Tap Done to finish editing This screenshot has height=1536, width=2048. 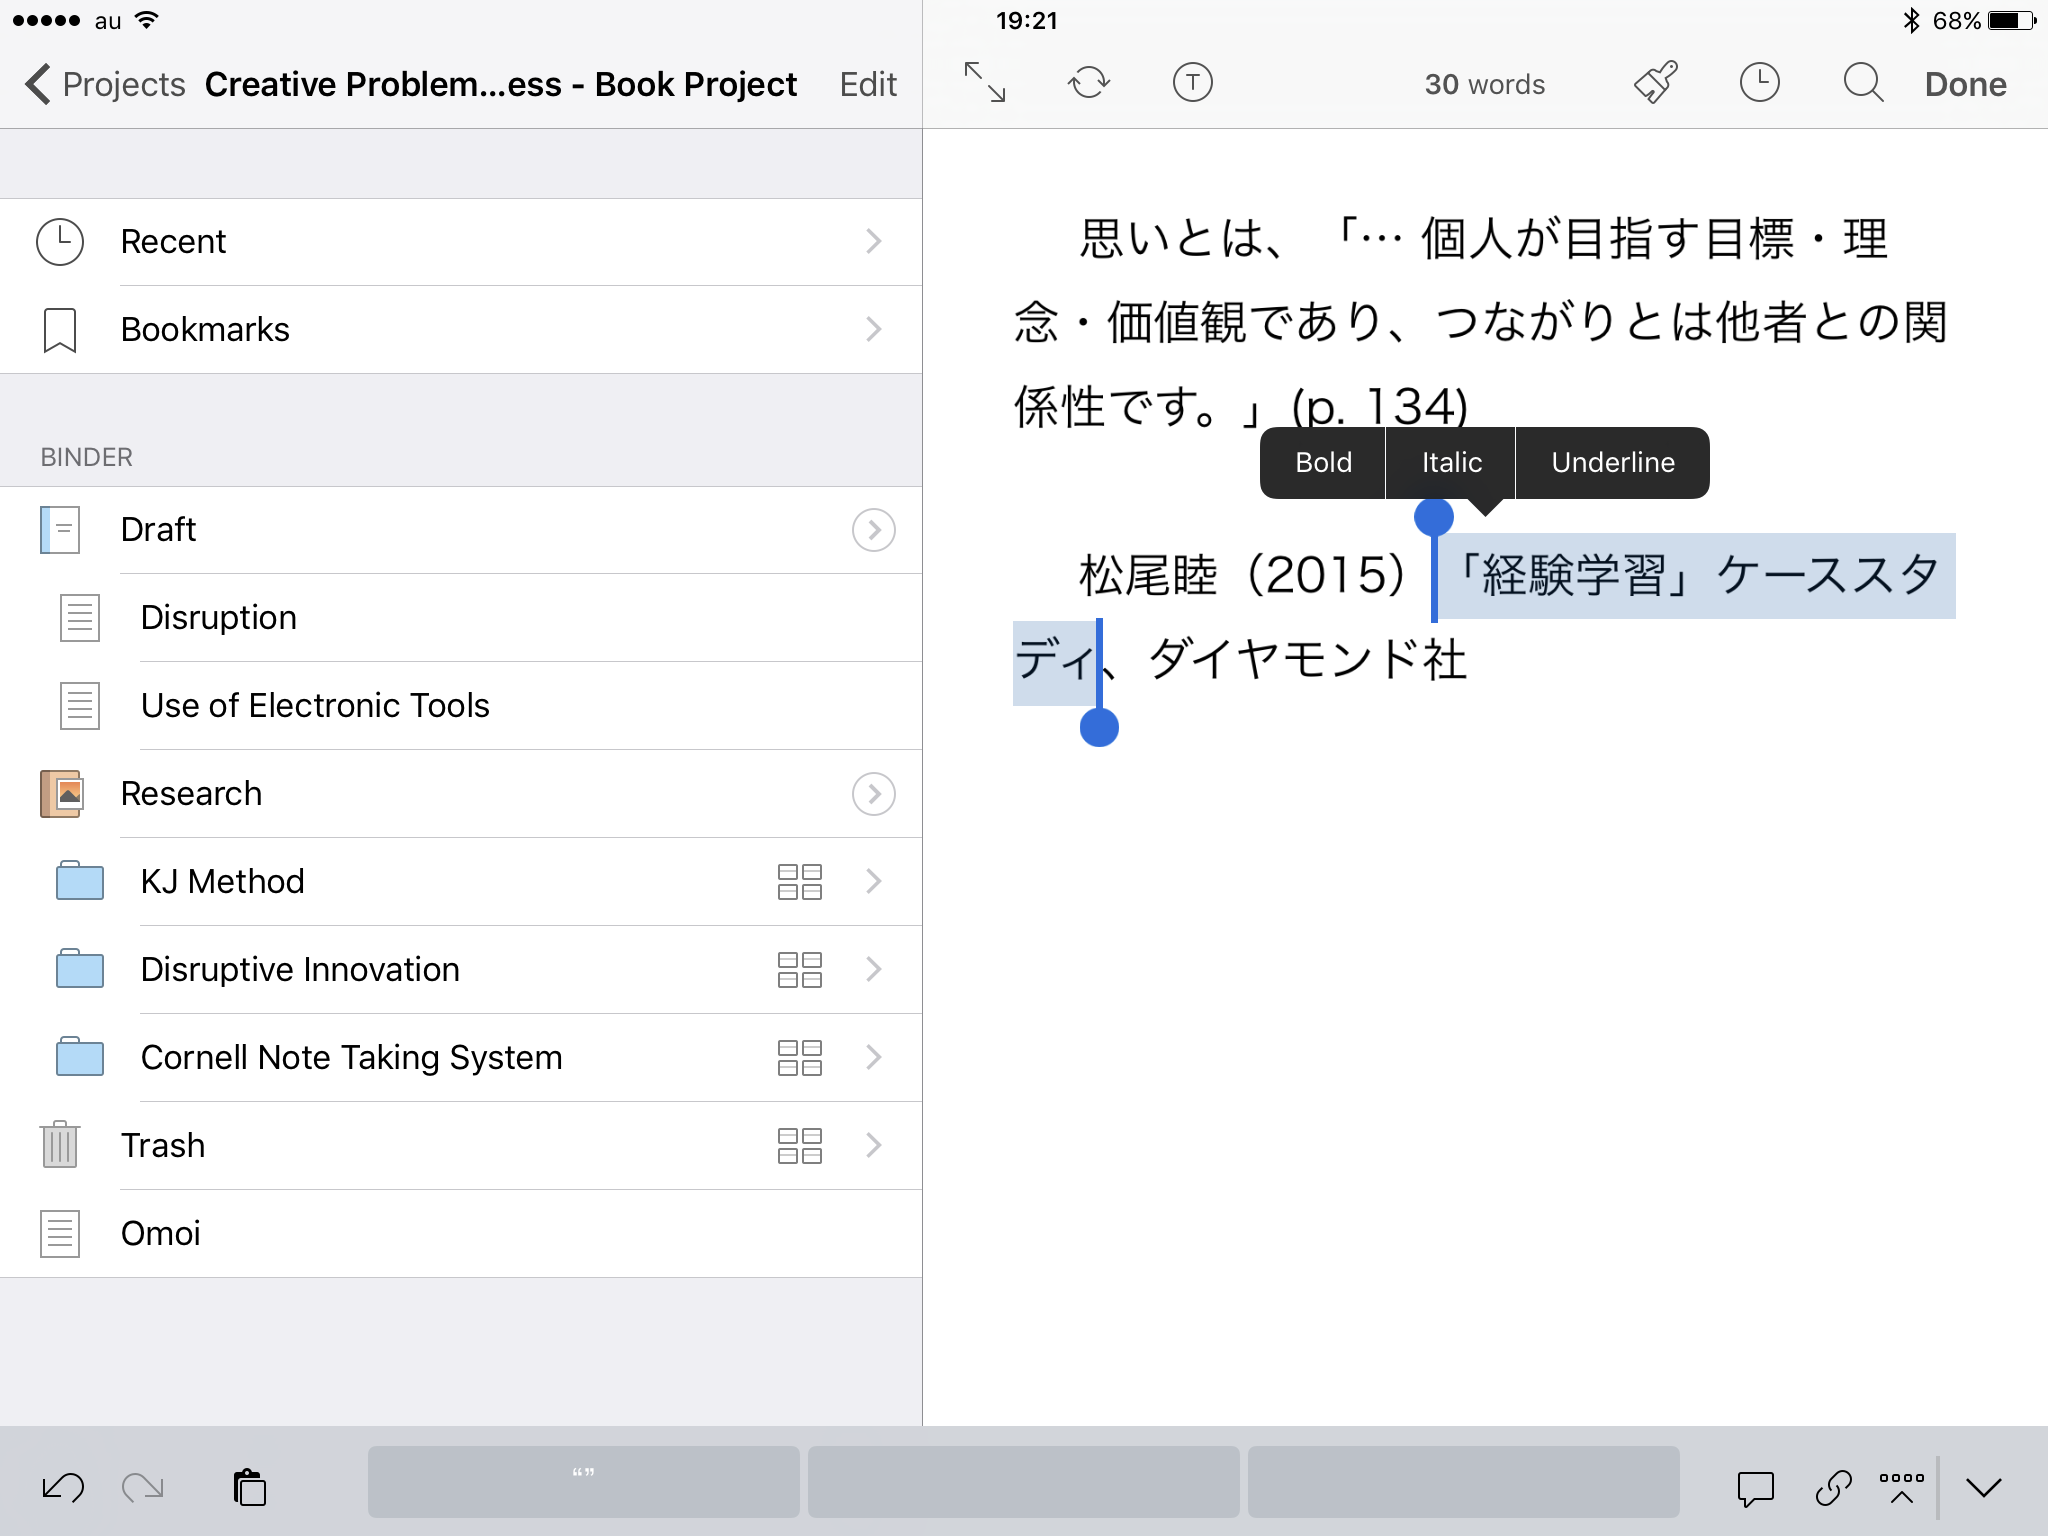(x=1966, y=84)
